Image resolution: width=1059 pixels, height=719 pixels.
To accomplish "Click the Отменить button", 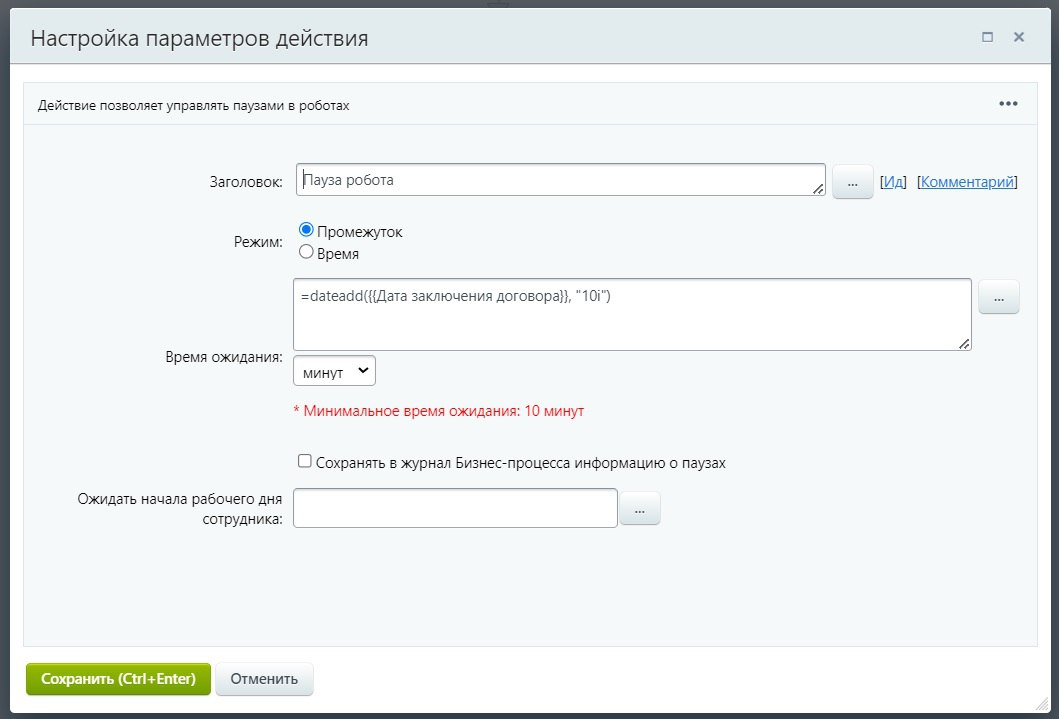I will click(264, 678).
